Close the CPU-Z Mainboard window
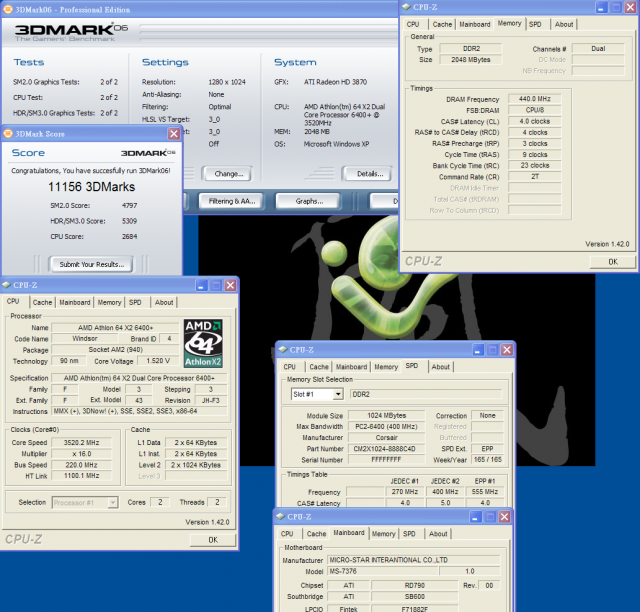This screenshot has width=640, height=612. point(504,517)
